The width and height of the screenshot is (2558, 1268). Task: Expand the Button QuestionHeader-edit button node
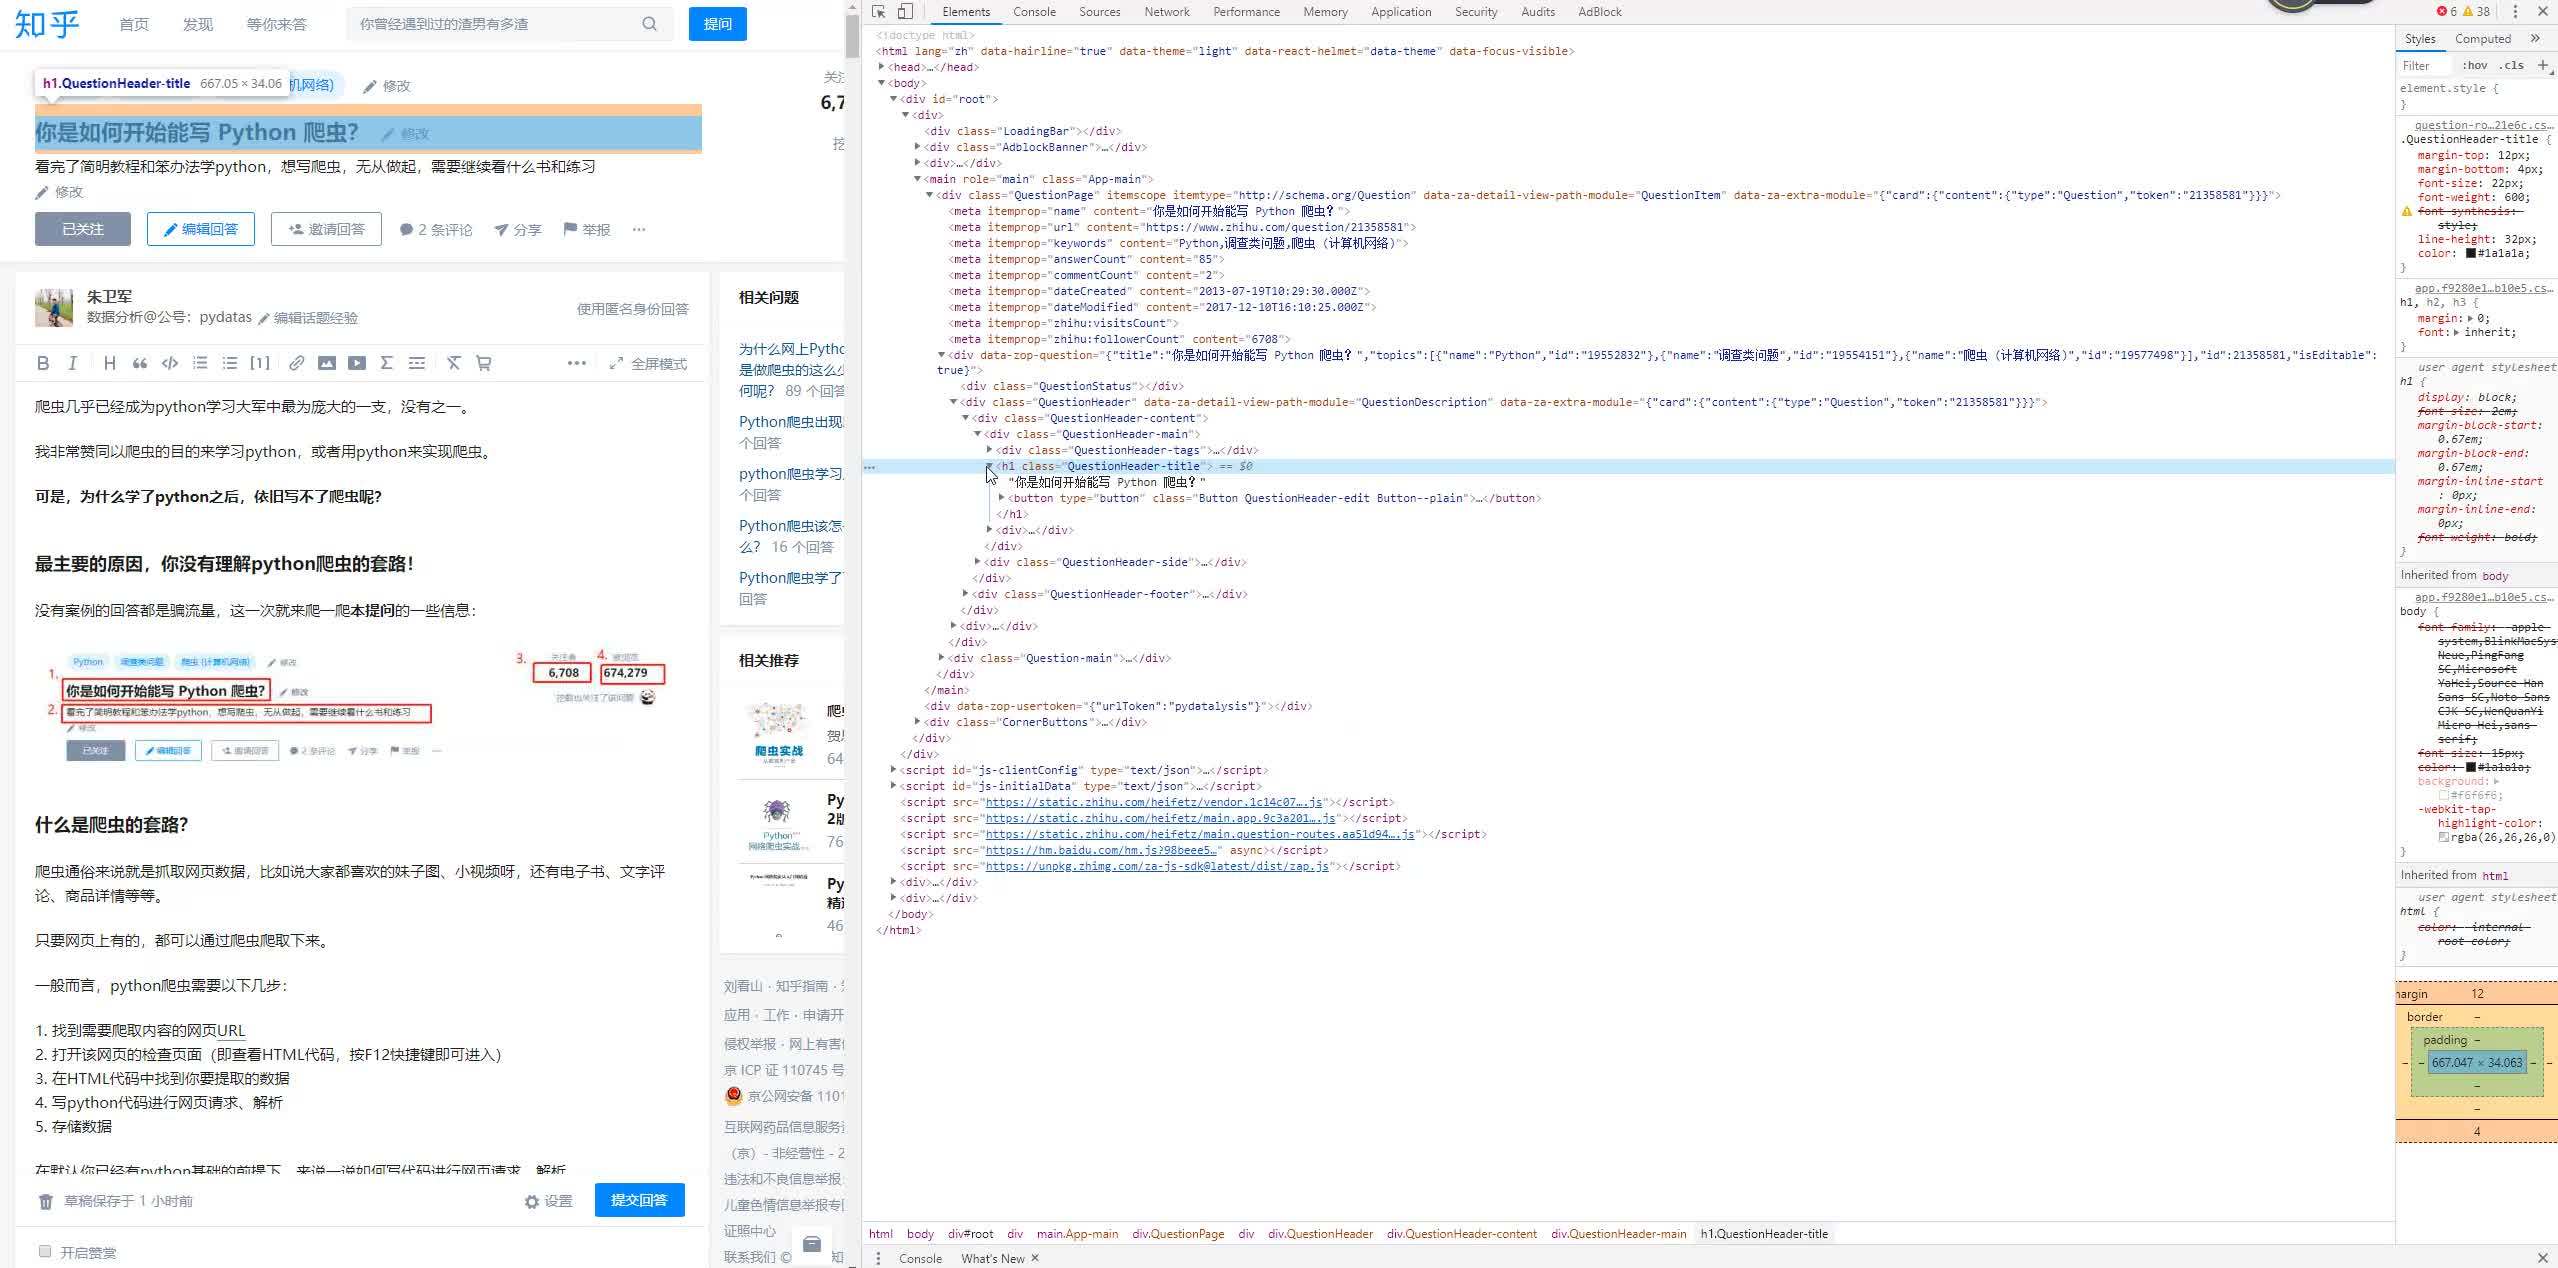(1002, 498)
